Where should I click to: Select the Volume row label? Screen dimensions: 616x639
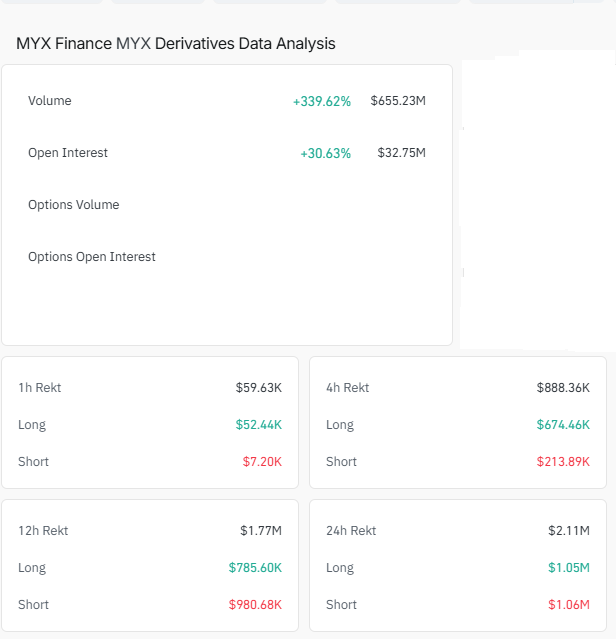tap(50, 101)
